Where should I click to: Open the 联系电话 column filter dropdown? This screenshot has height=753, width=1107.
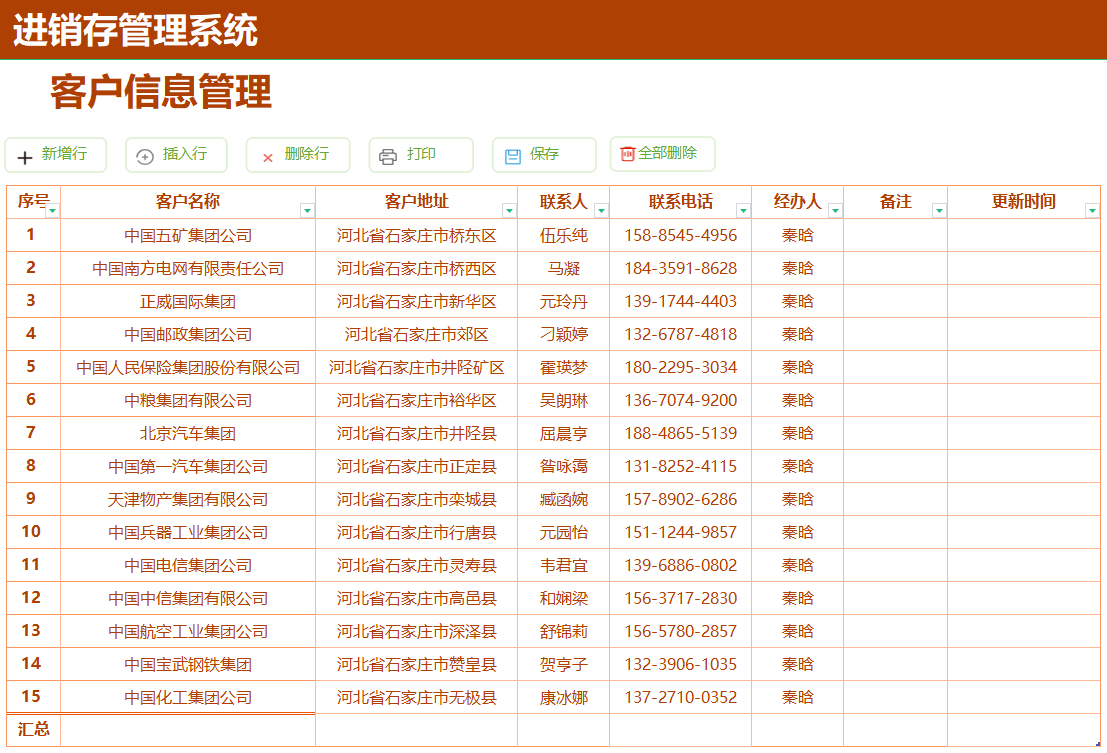(x=743, y=211)
